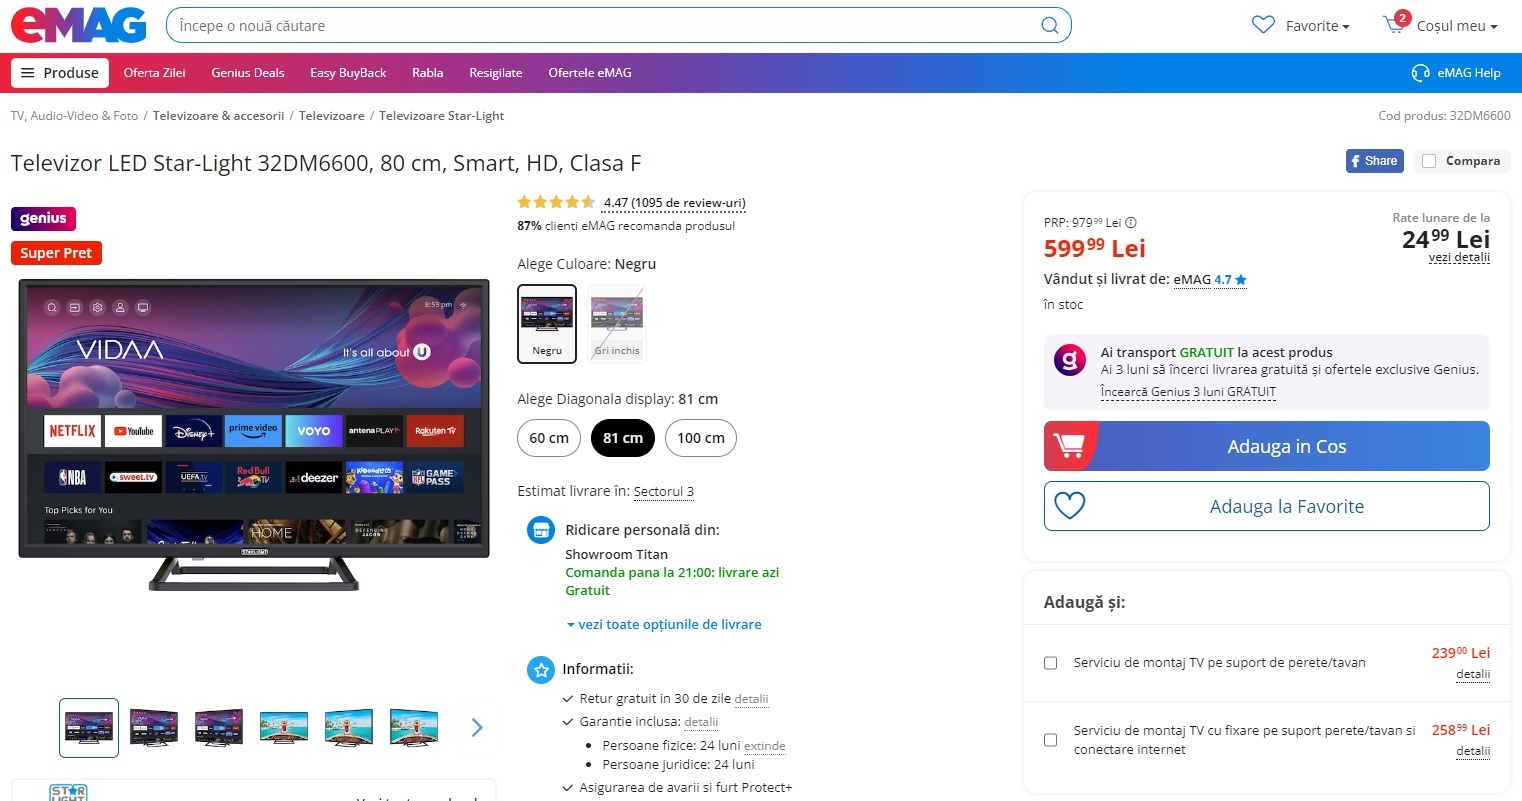
Task: Select the 60 cm display size
Action: (x=549, y=438)
